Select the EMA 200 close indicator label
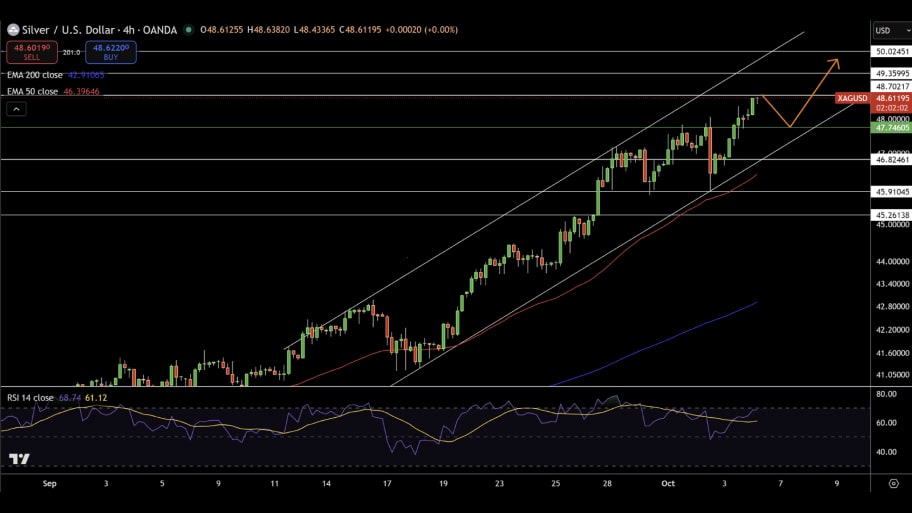Viewport: 912px width, 513px height. (x=35, y=75)
